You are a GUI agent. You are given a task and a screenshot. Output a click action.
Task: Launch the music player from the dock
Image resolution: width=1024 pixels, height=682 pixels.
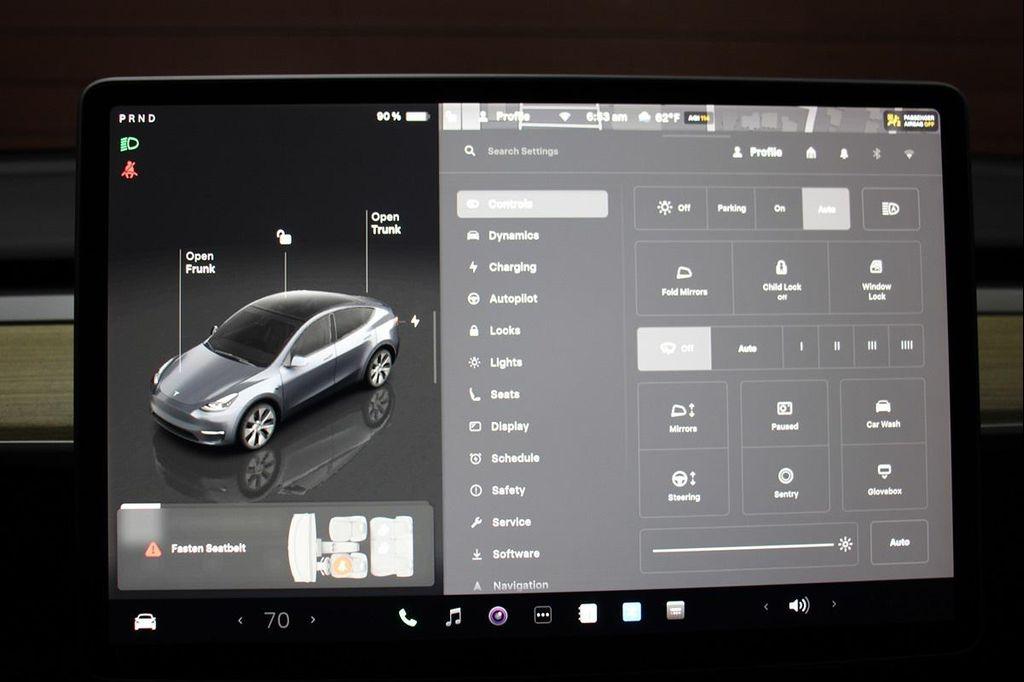[454, 618]
